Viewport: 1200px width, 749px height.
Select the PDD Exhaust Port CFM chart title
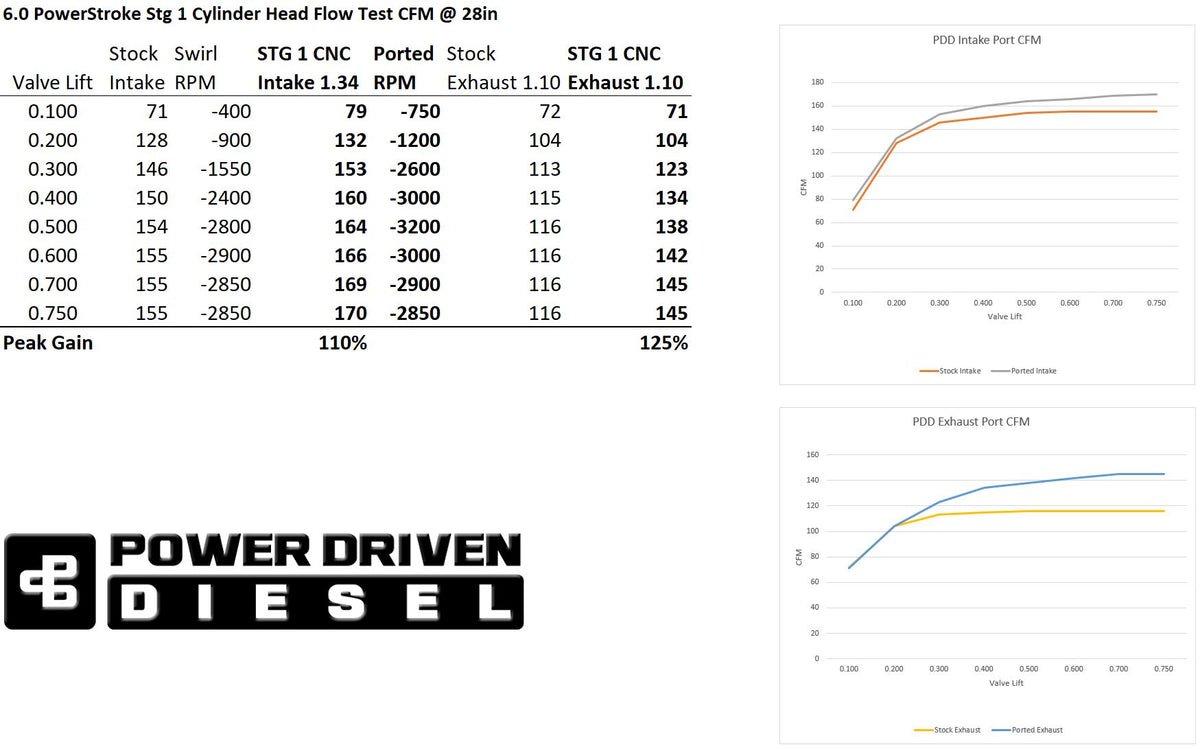tap(986, 422)
